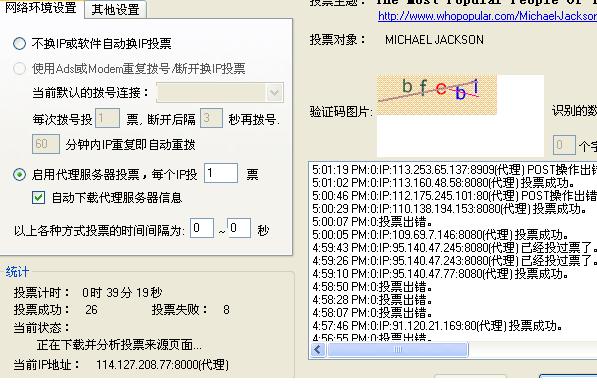Viewport: 597px width, 384px height.
Task: Open the 其他设置 tab
Action: point(115,10)
